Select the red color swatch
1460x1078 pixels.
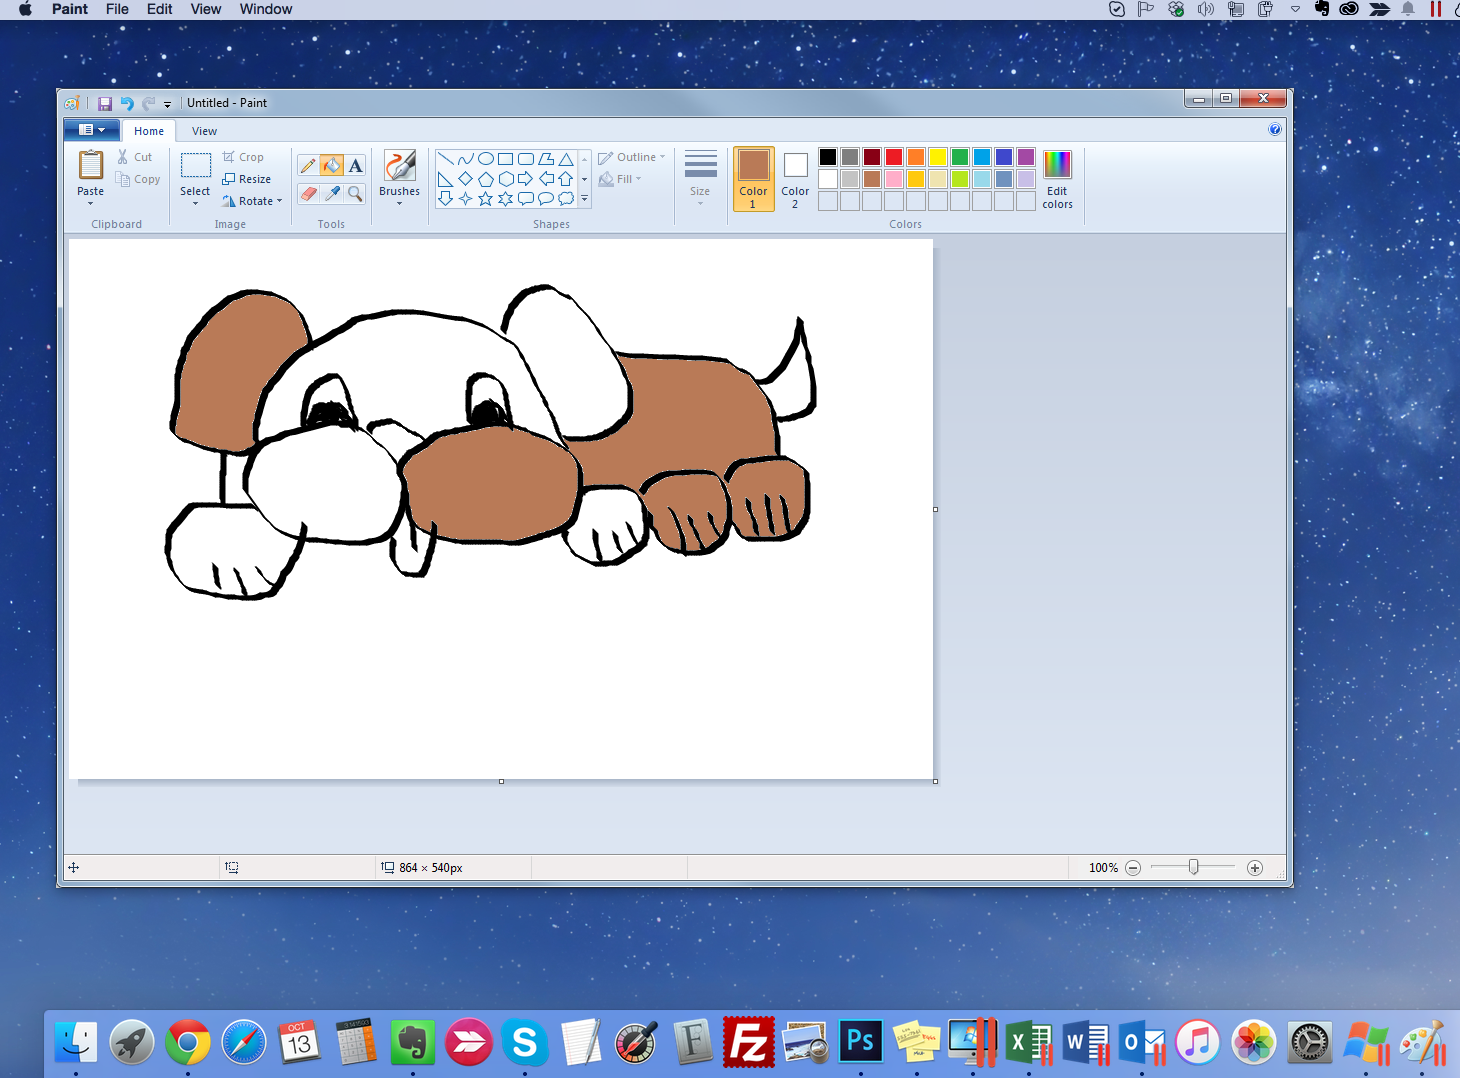[893, 157]
